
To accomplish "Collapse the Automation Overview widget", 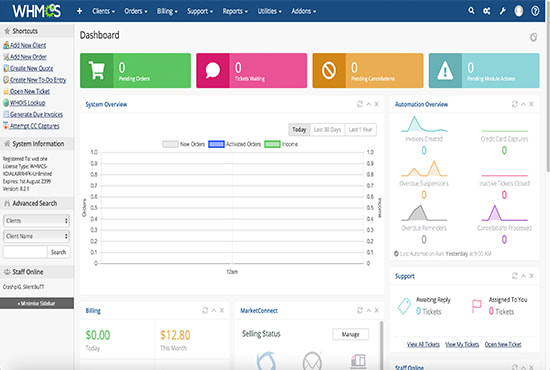I will [x=523, y=104].
